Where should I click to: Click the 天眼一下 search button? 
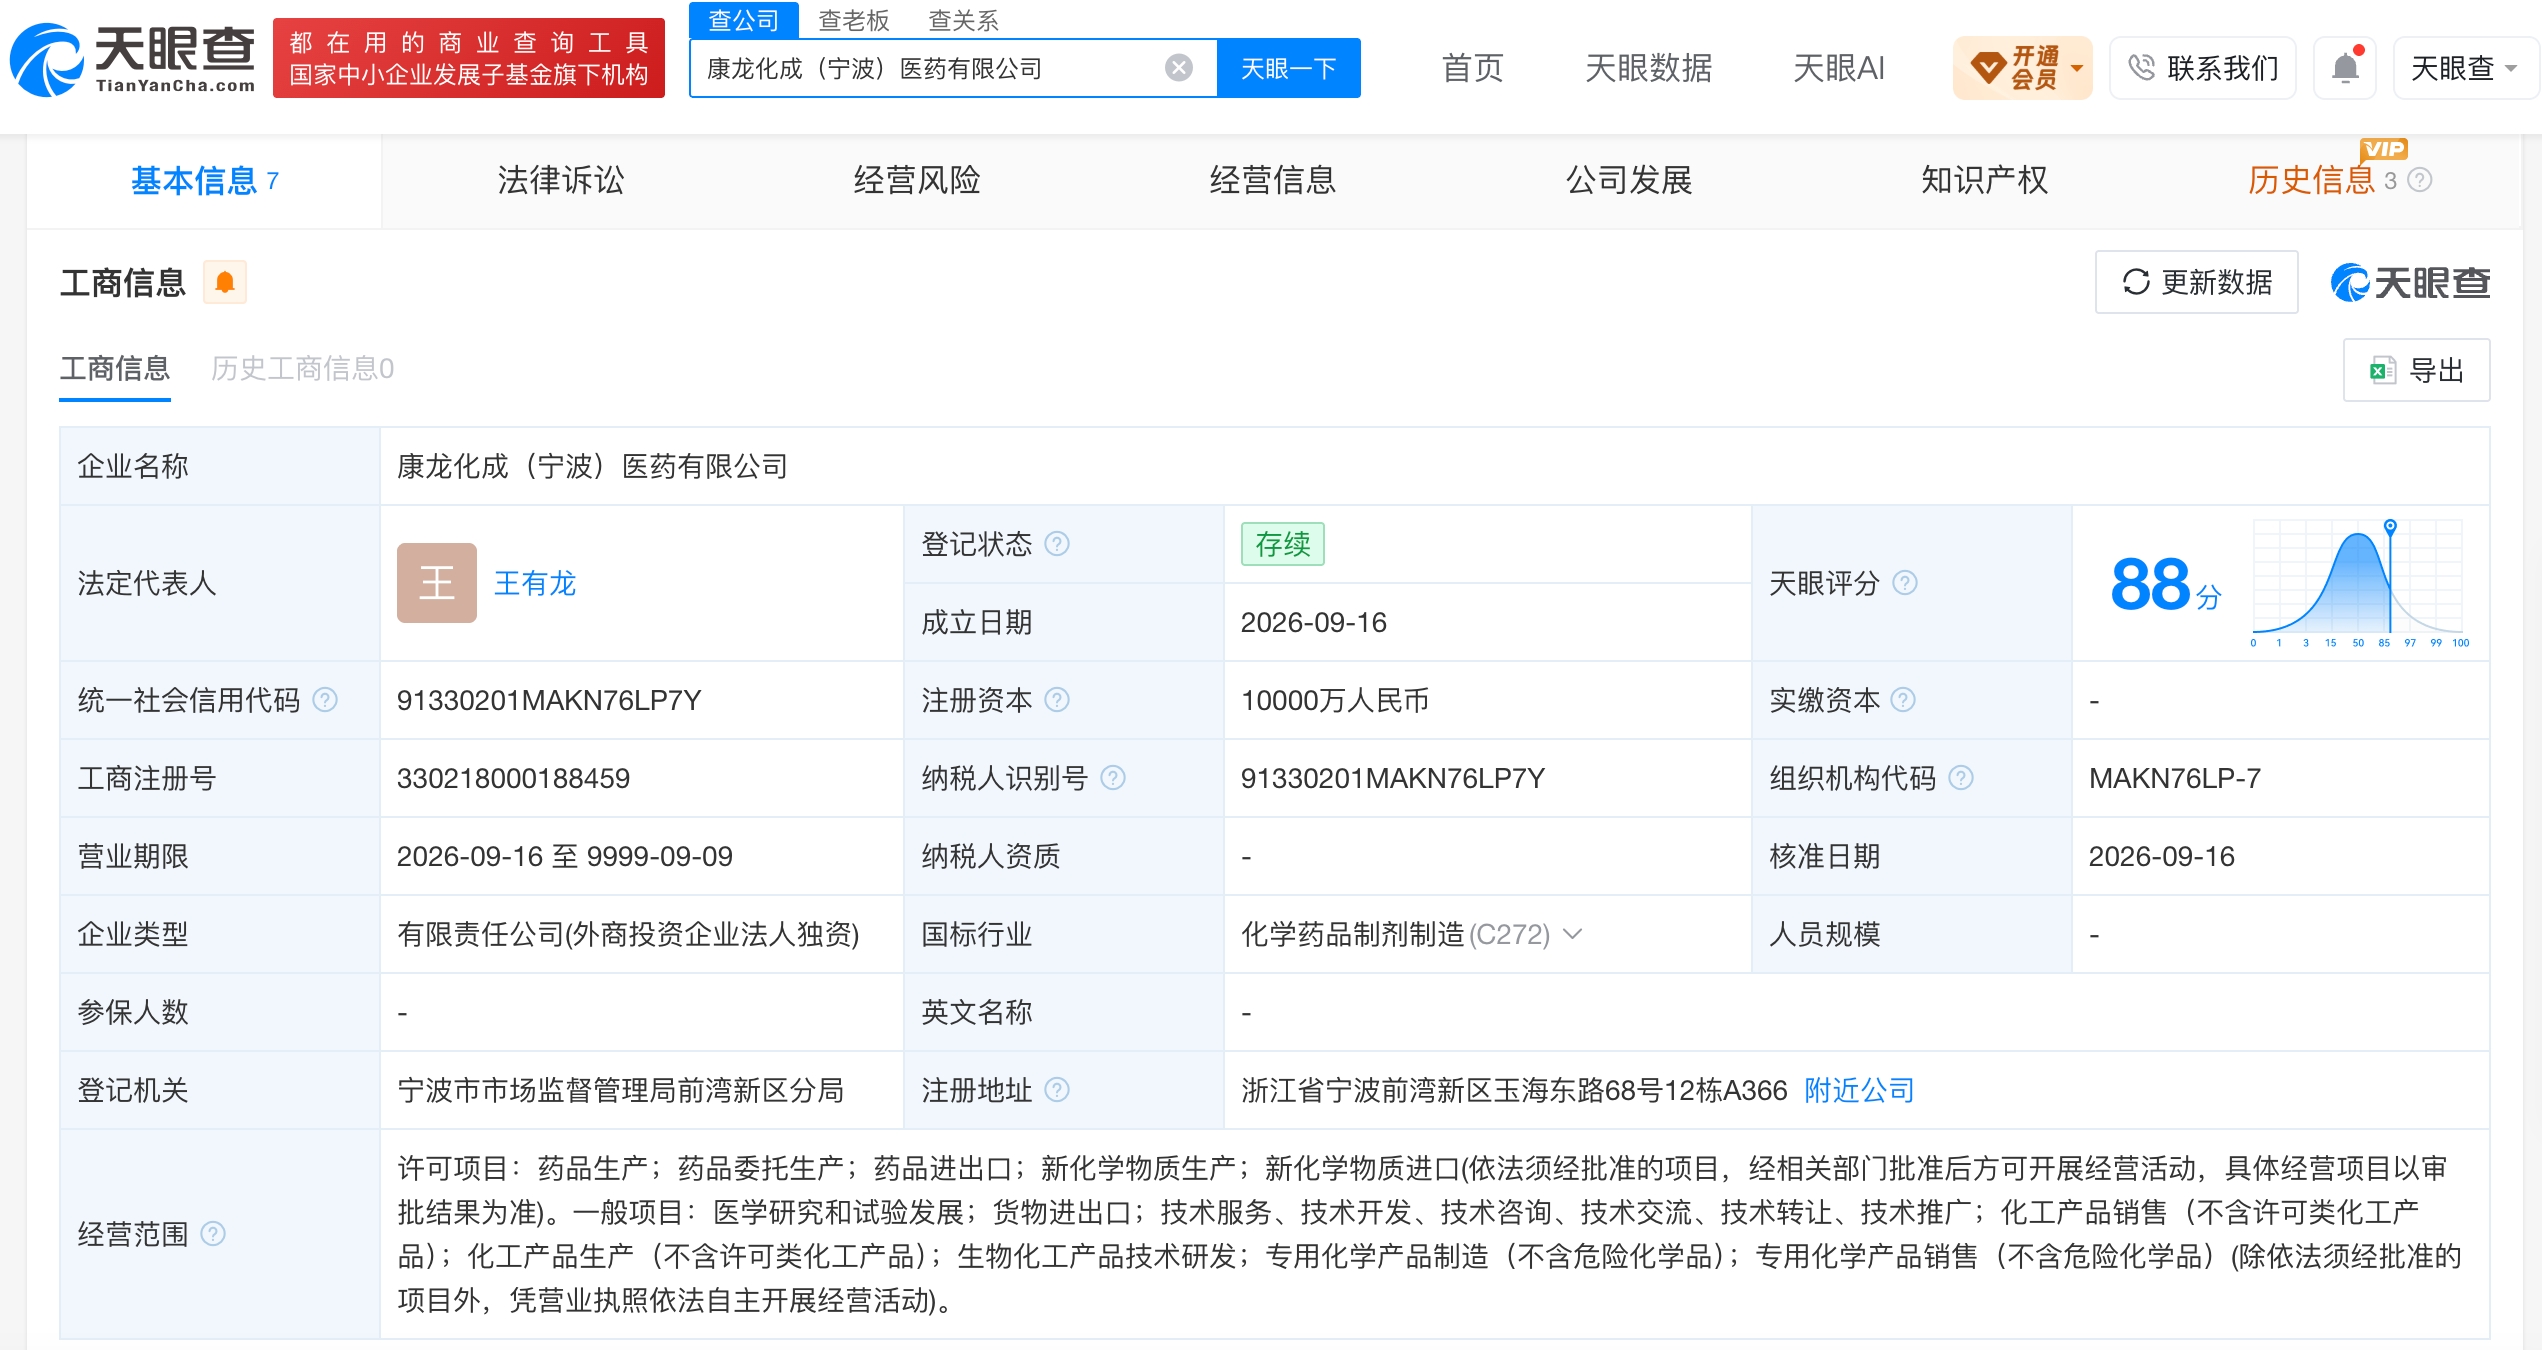1288,68
